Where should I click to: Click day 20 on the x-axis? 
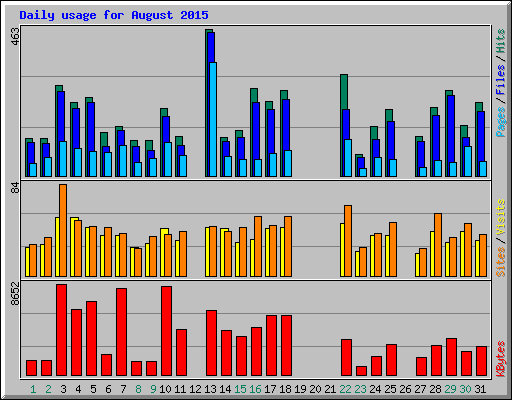(315, 389)
